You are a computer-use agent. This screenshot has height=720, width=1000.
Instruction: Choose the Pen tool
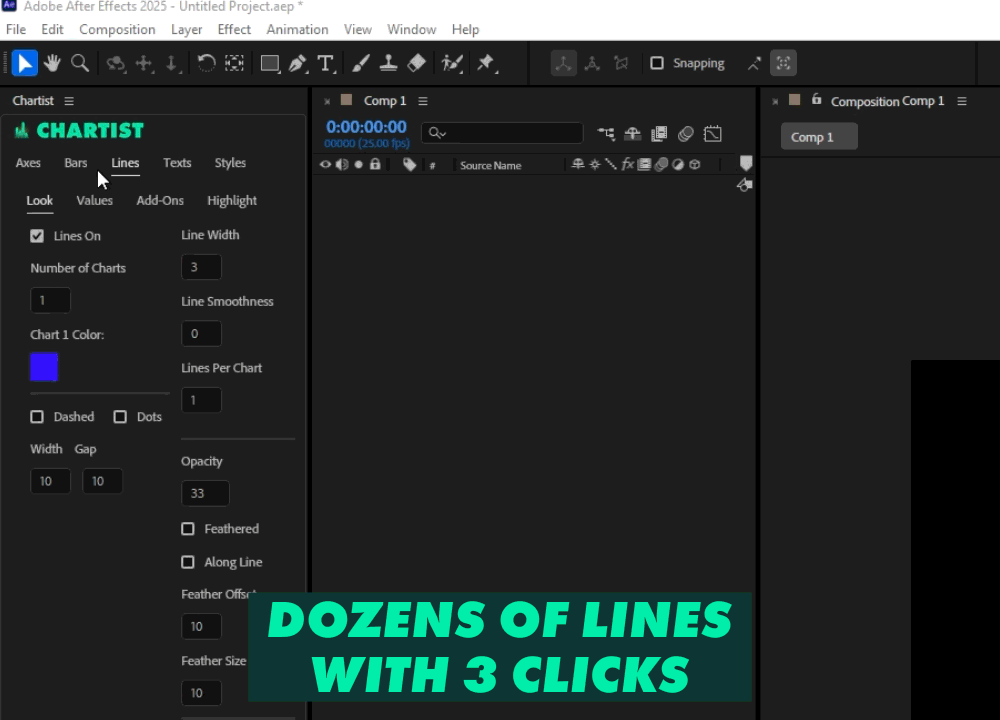297,63
